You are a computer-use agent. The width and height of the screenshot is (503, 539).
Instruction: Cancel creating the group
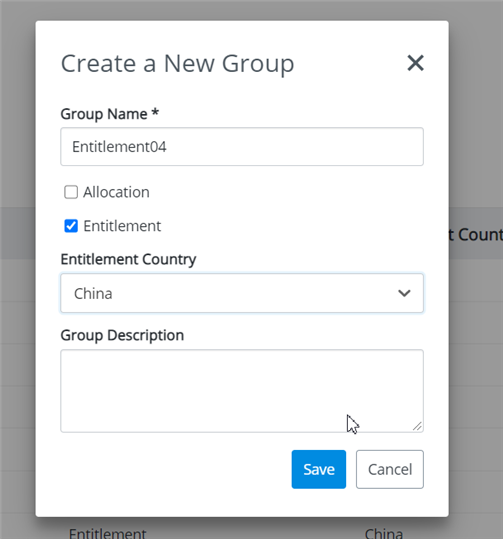tap(390, 469)
